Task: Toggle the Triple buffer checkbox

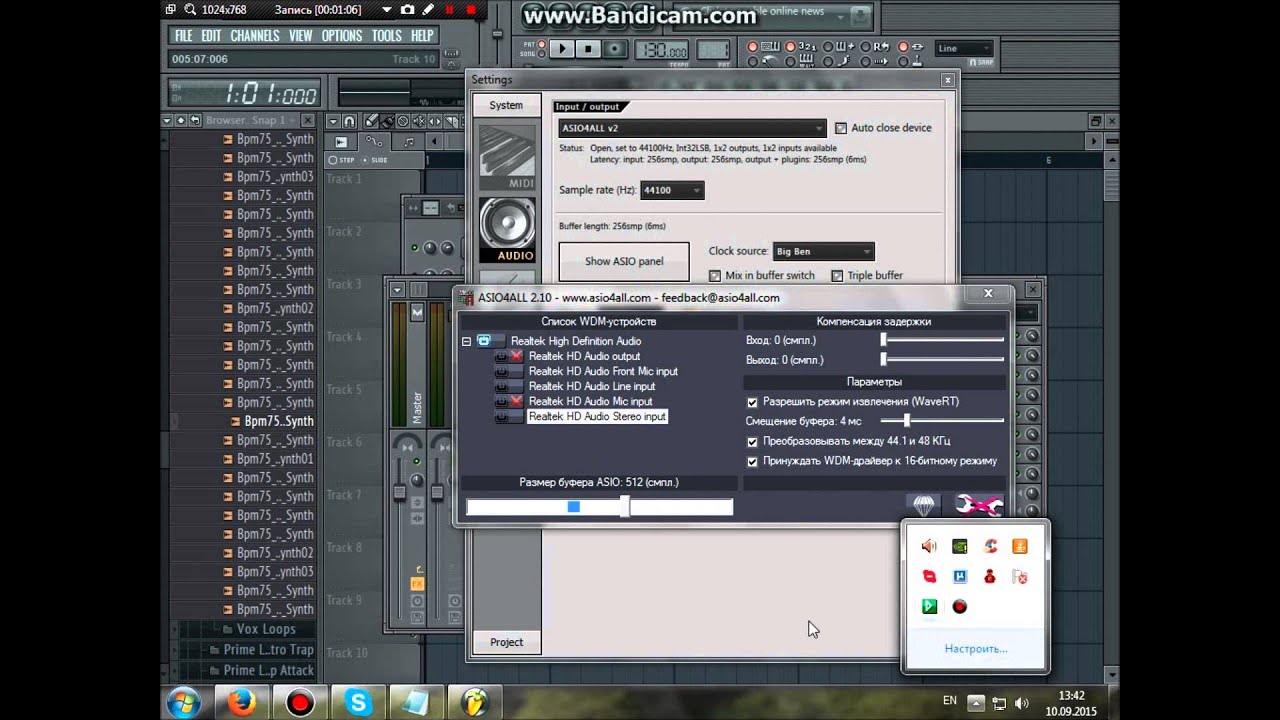Action: pyautogui.click(x=837, y=275)
